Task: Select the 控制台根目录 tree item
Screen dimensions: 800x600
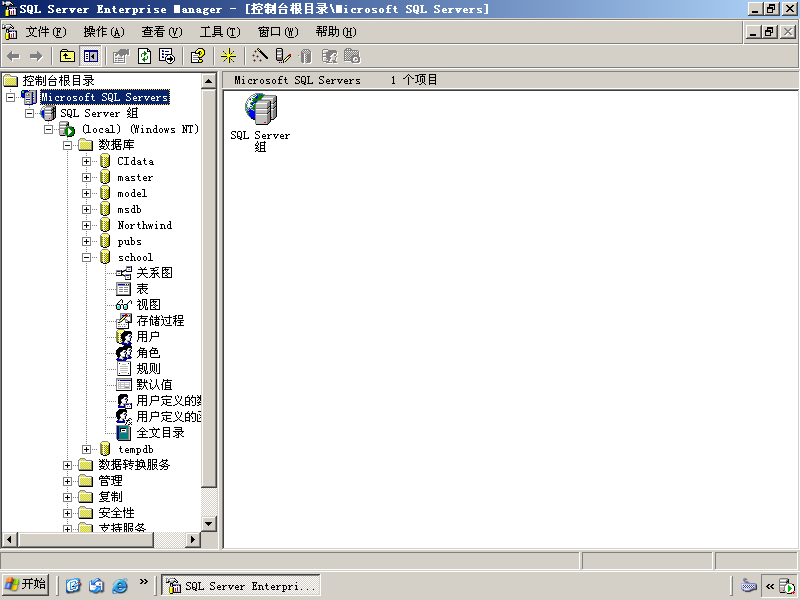Action: click(x=58, y=81)
